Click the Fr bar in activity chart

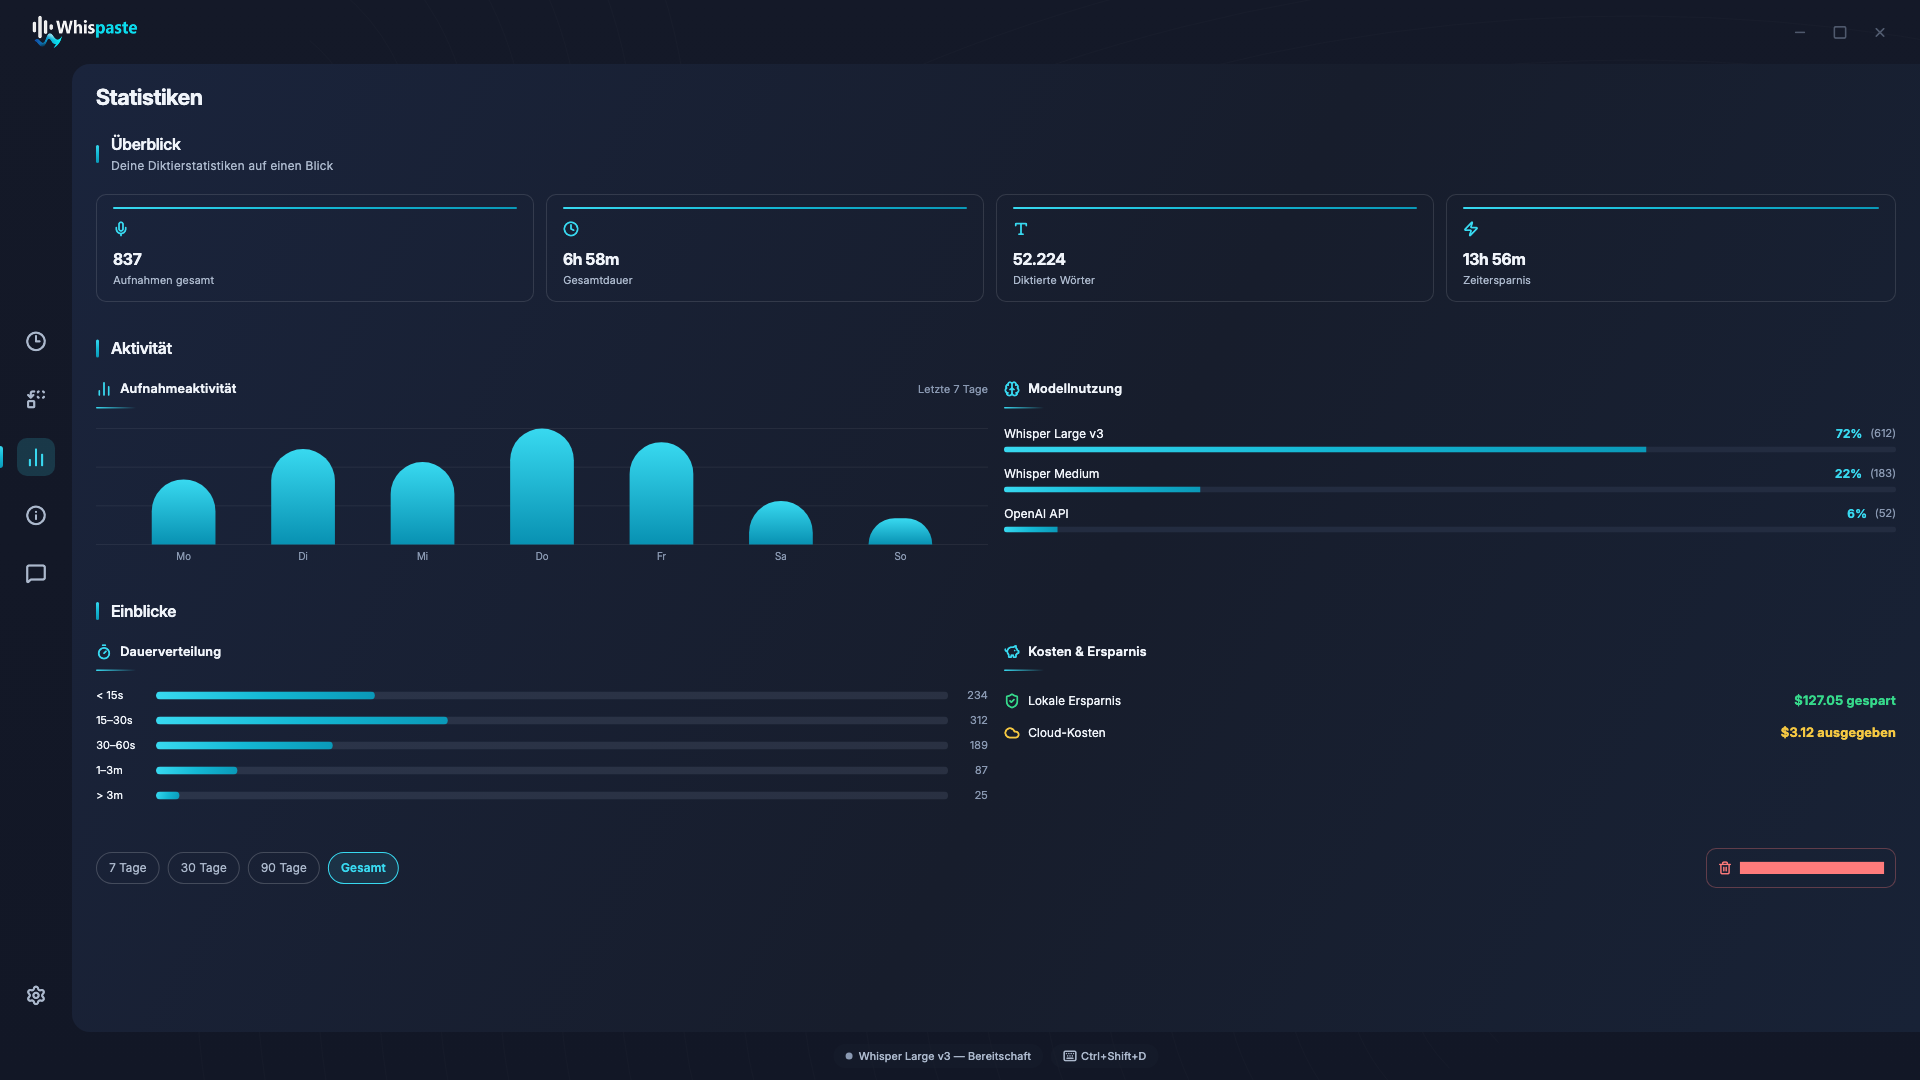[x=661, y=494]
